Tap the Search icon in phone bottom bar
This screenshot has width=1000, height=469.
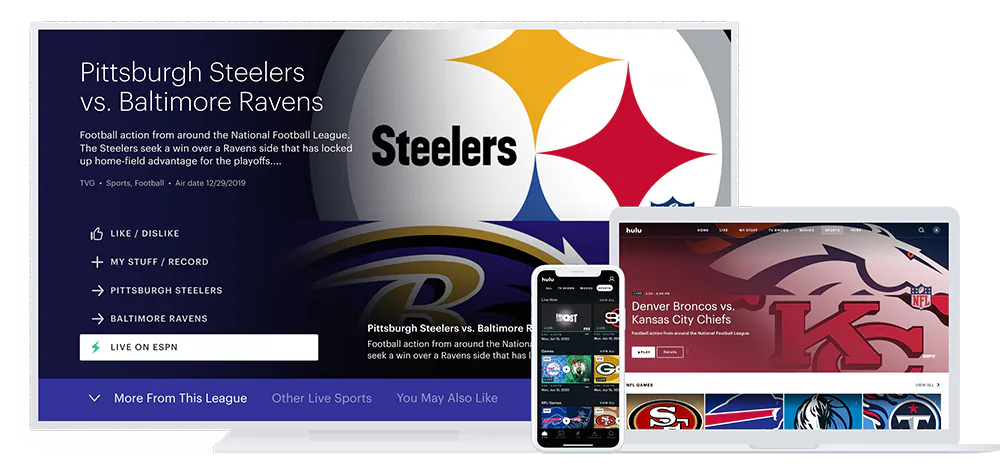(611, 435)
